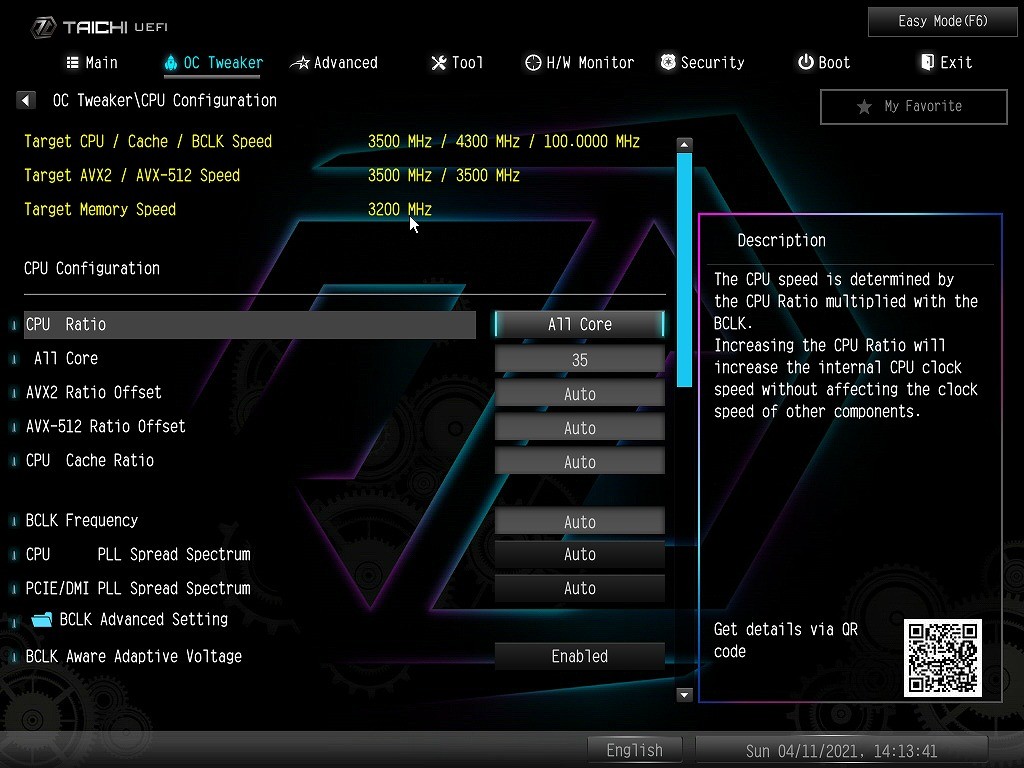Click the scrollbar down arrow
1024x768 pixels.
click(684, 694)
